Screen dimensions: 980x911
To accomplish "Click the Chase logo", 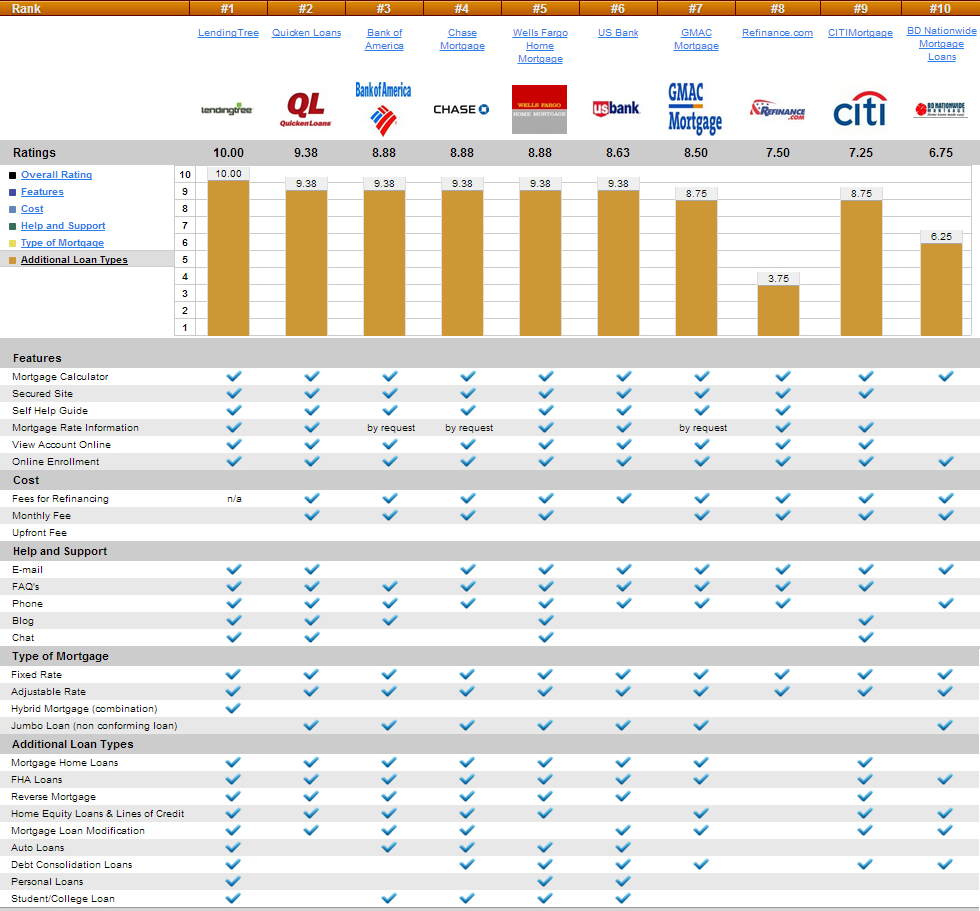I will (461, 109).
